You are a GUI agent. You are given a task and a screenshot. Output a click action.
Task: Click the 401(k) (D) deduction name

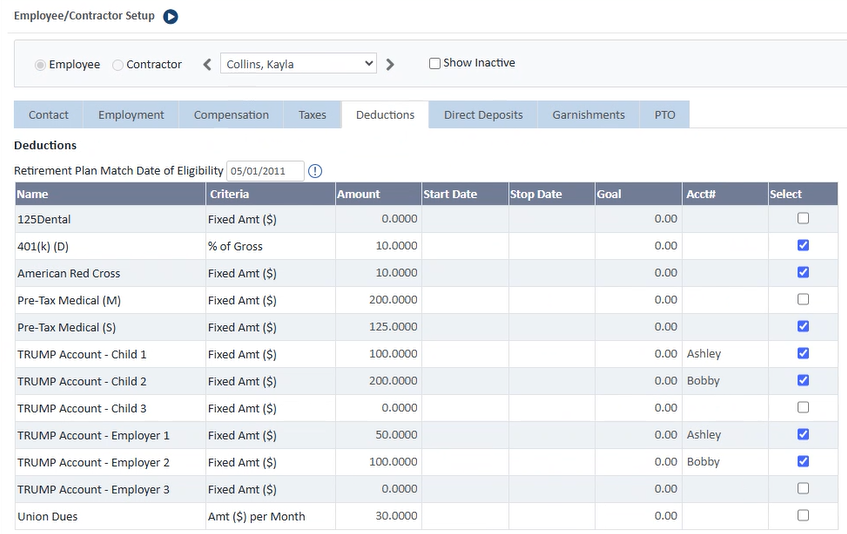tap(43, 247)
